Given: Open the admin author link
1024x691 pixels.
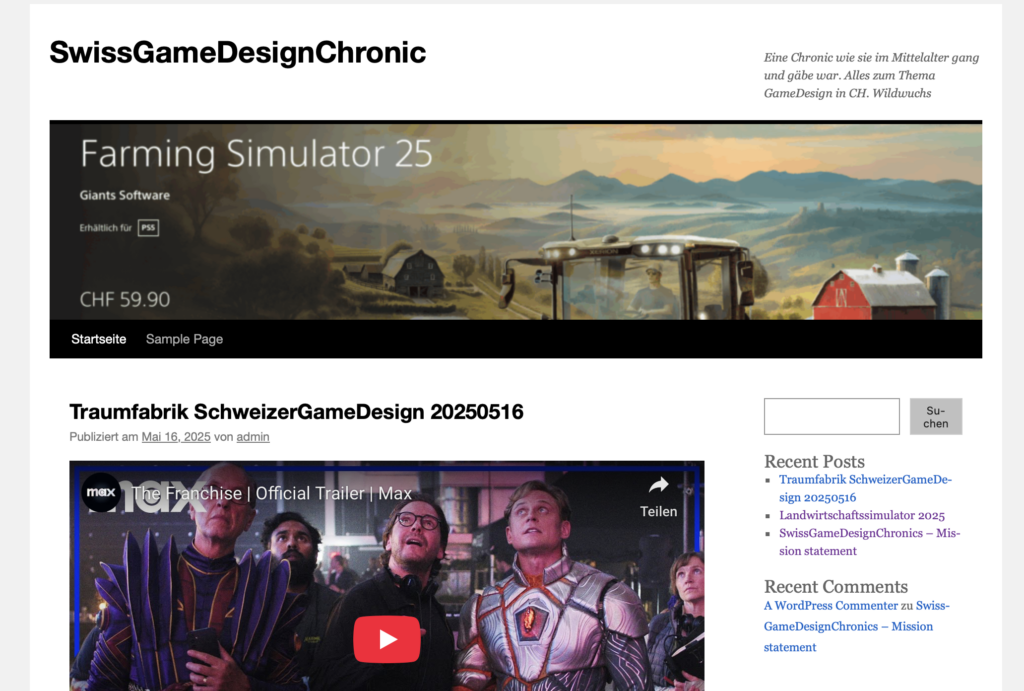Looking at the screenshot, I should pos(253,437).
